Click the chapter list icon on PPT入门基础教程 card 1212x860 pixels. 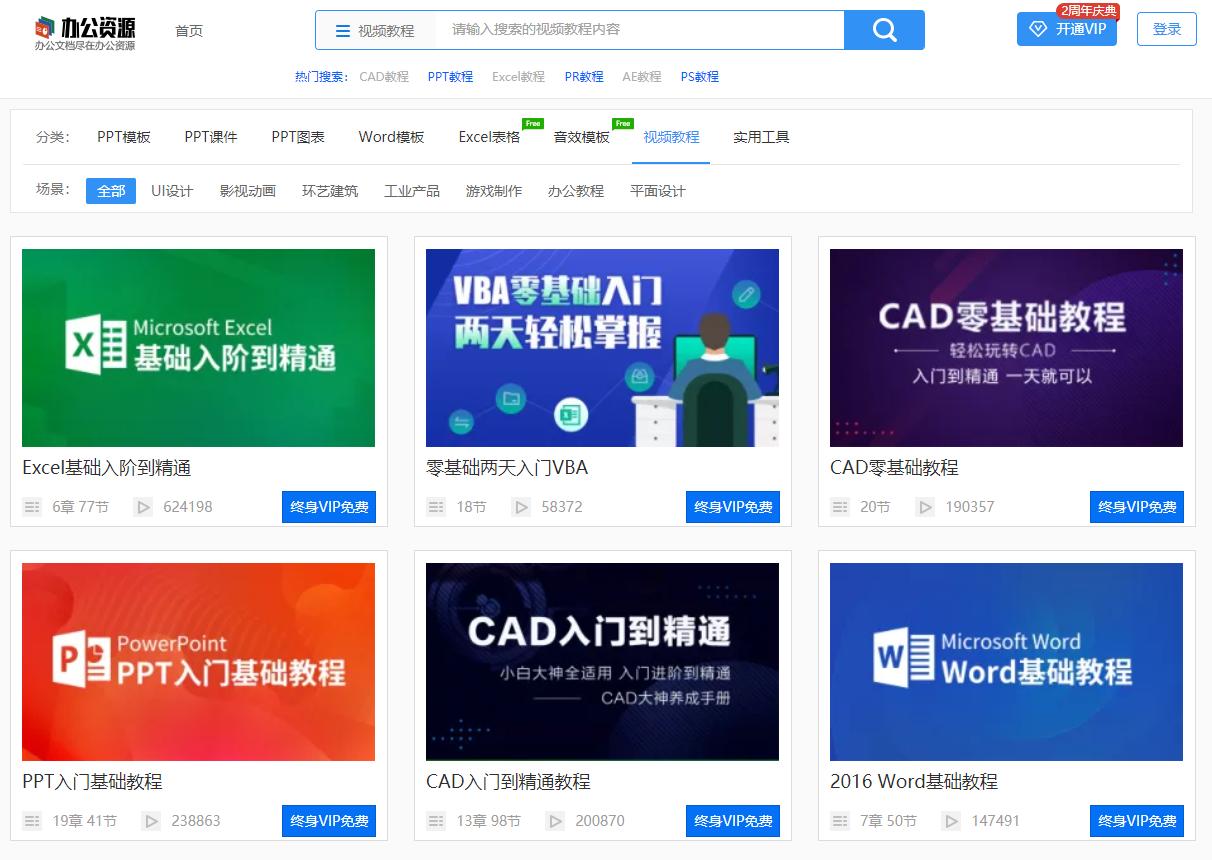[31, 821]
